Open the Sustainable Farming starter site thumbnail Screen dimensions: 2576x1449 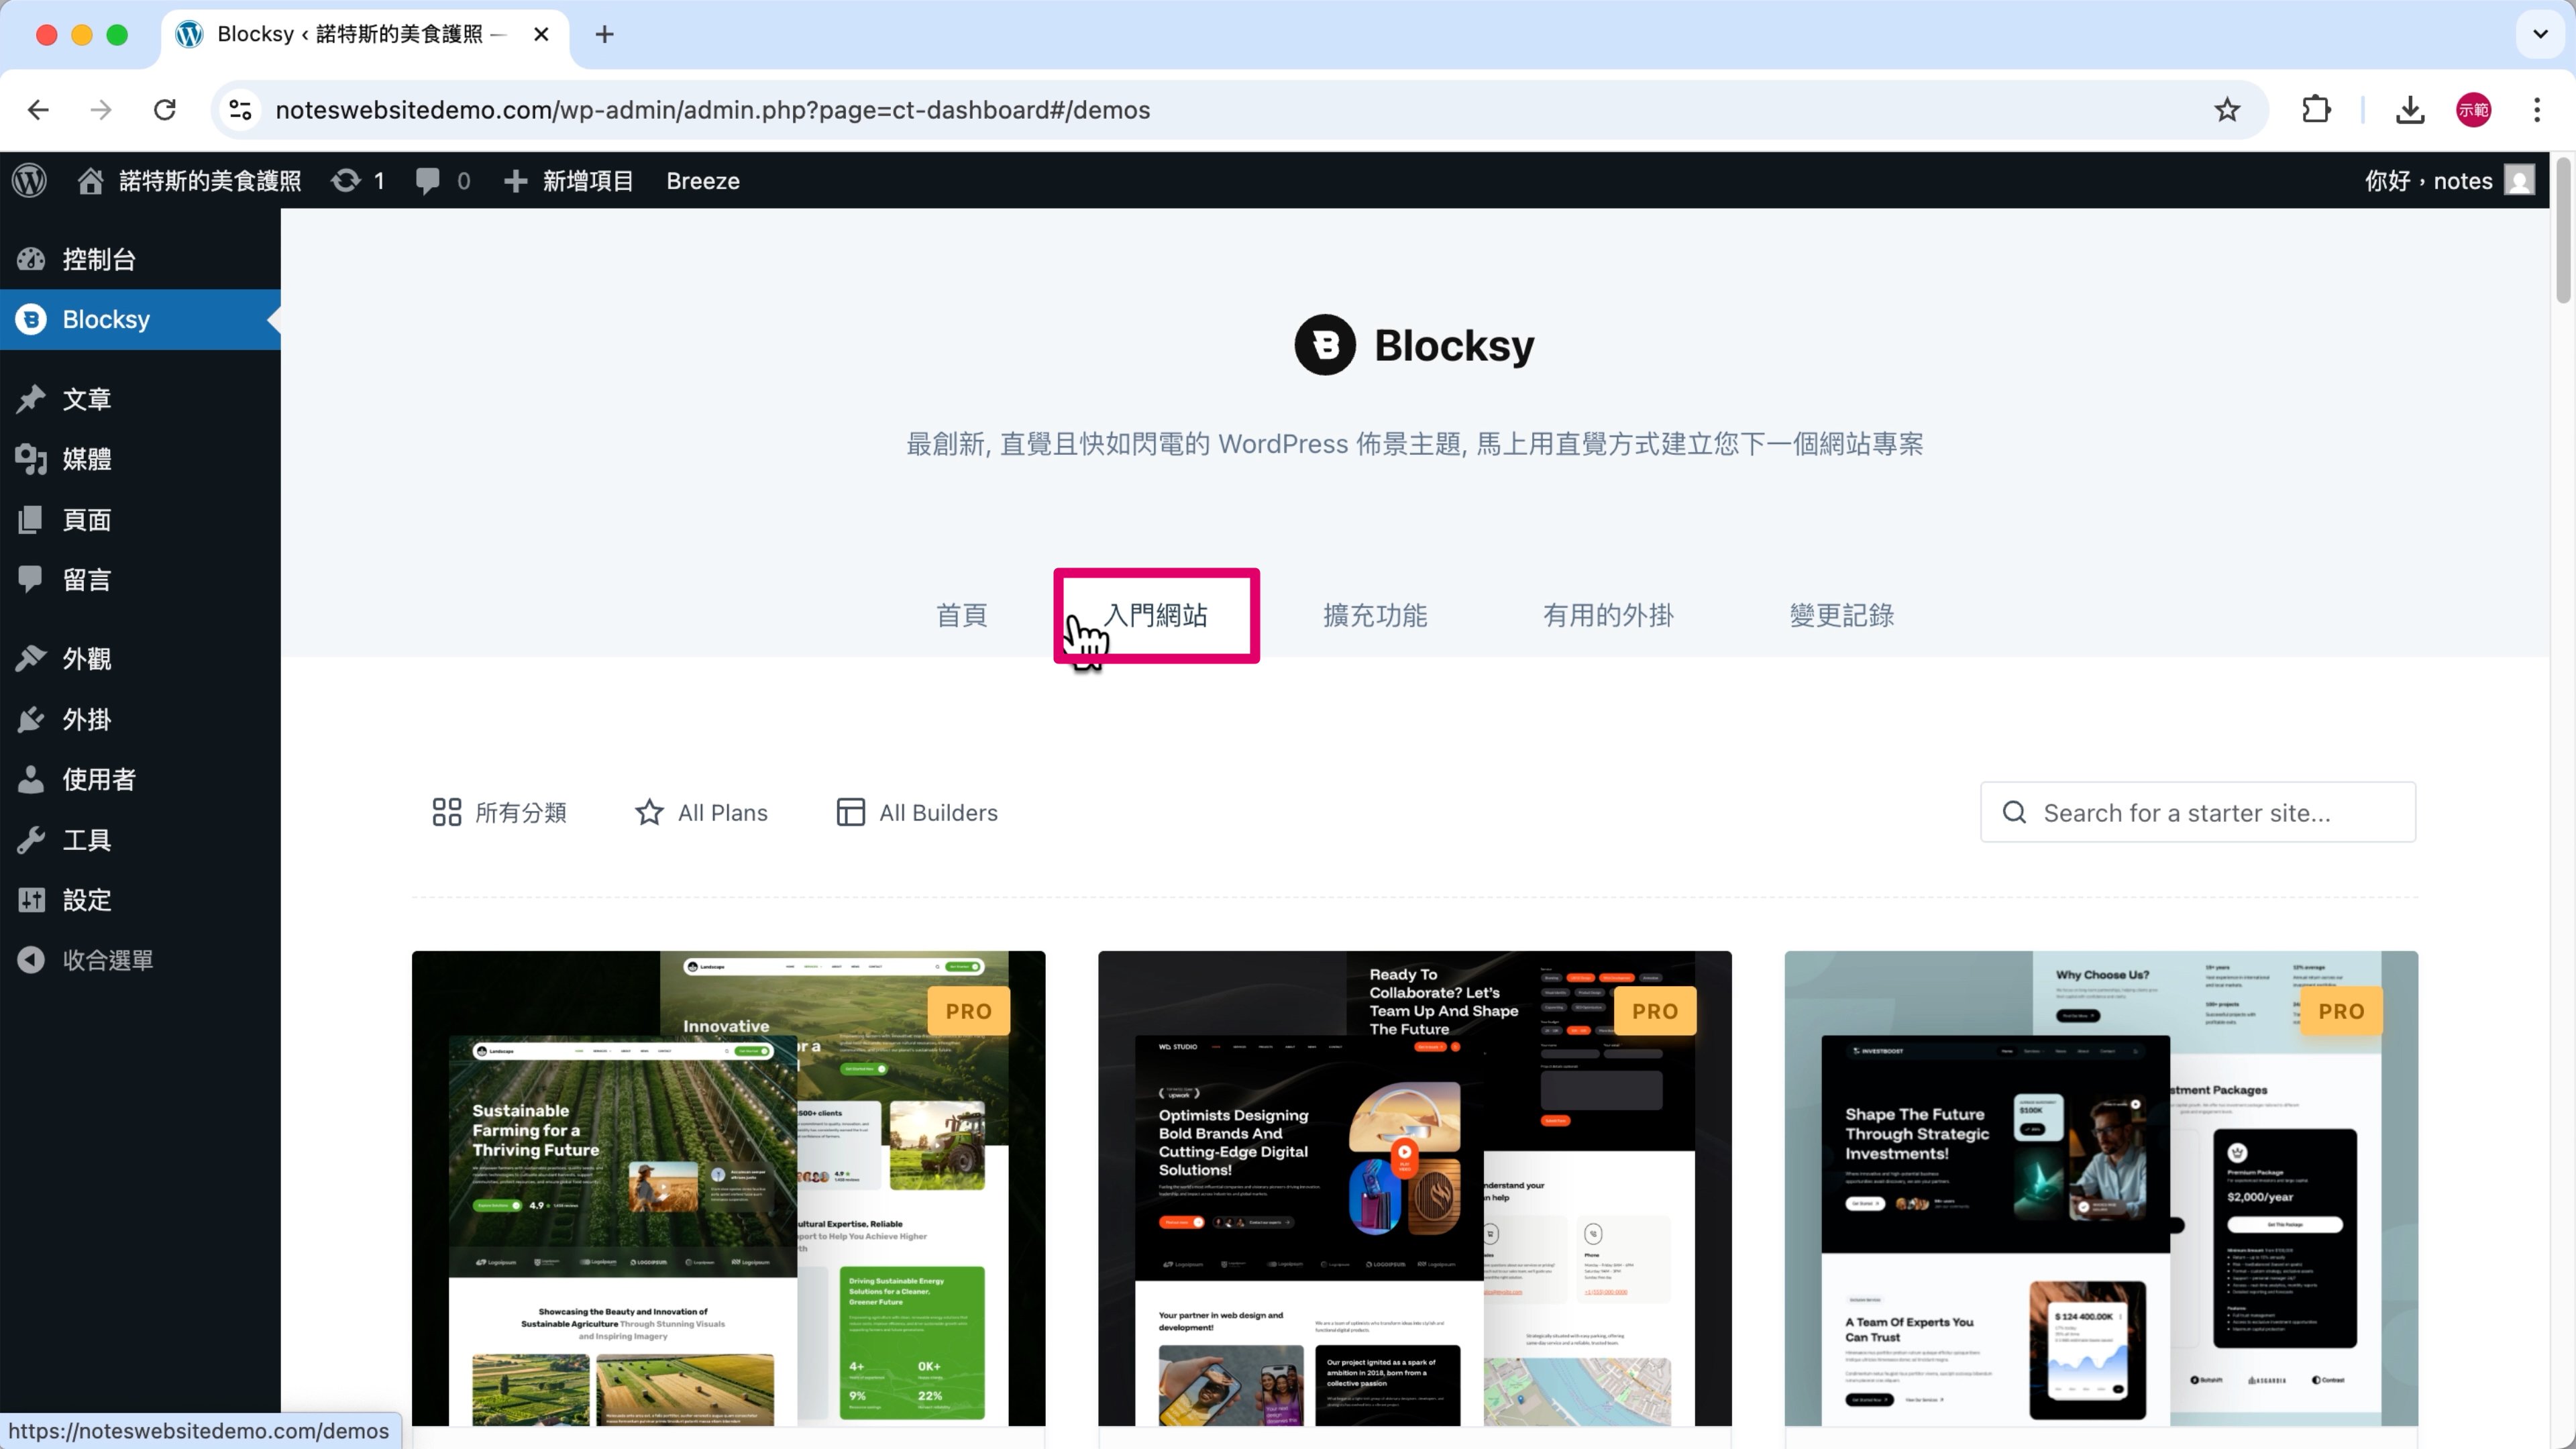tap(728, 1188)
